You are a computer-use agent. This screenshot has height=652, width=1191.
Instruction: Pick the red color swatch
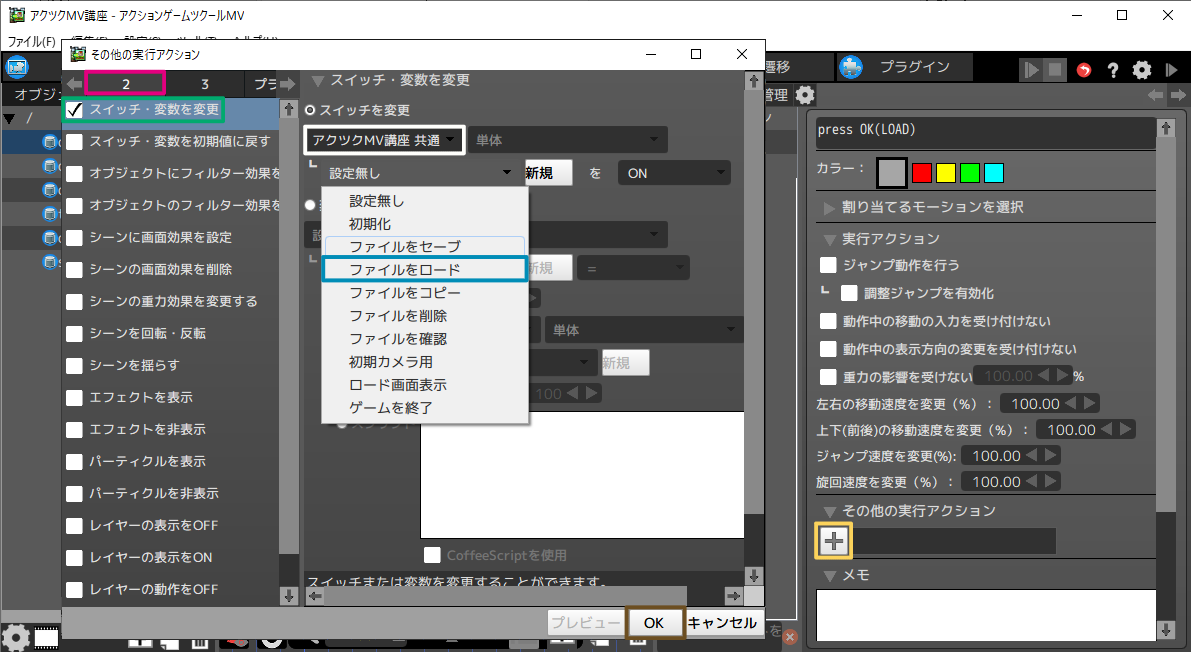point(922,173)
